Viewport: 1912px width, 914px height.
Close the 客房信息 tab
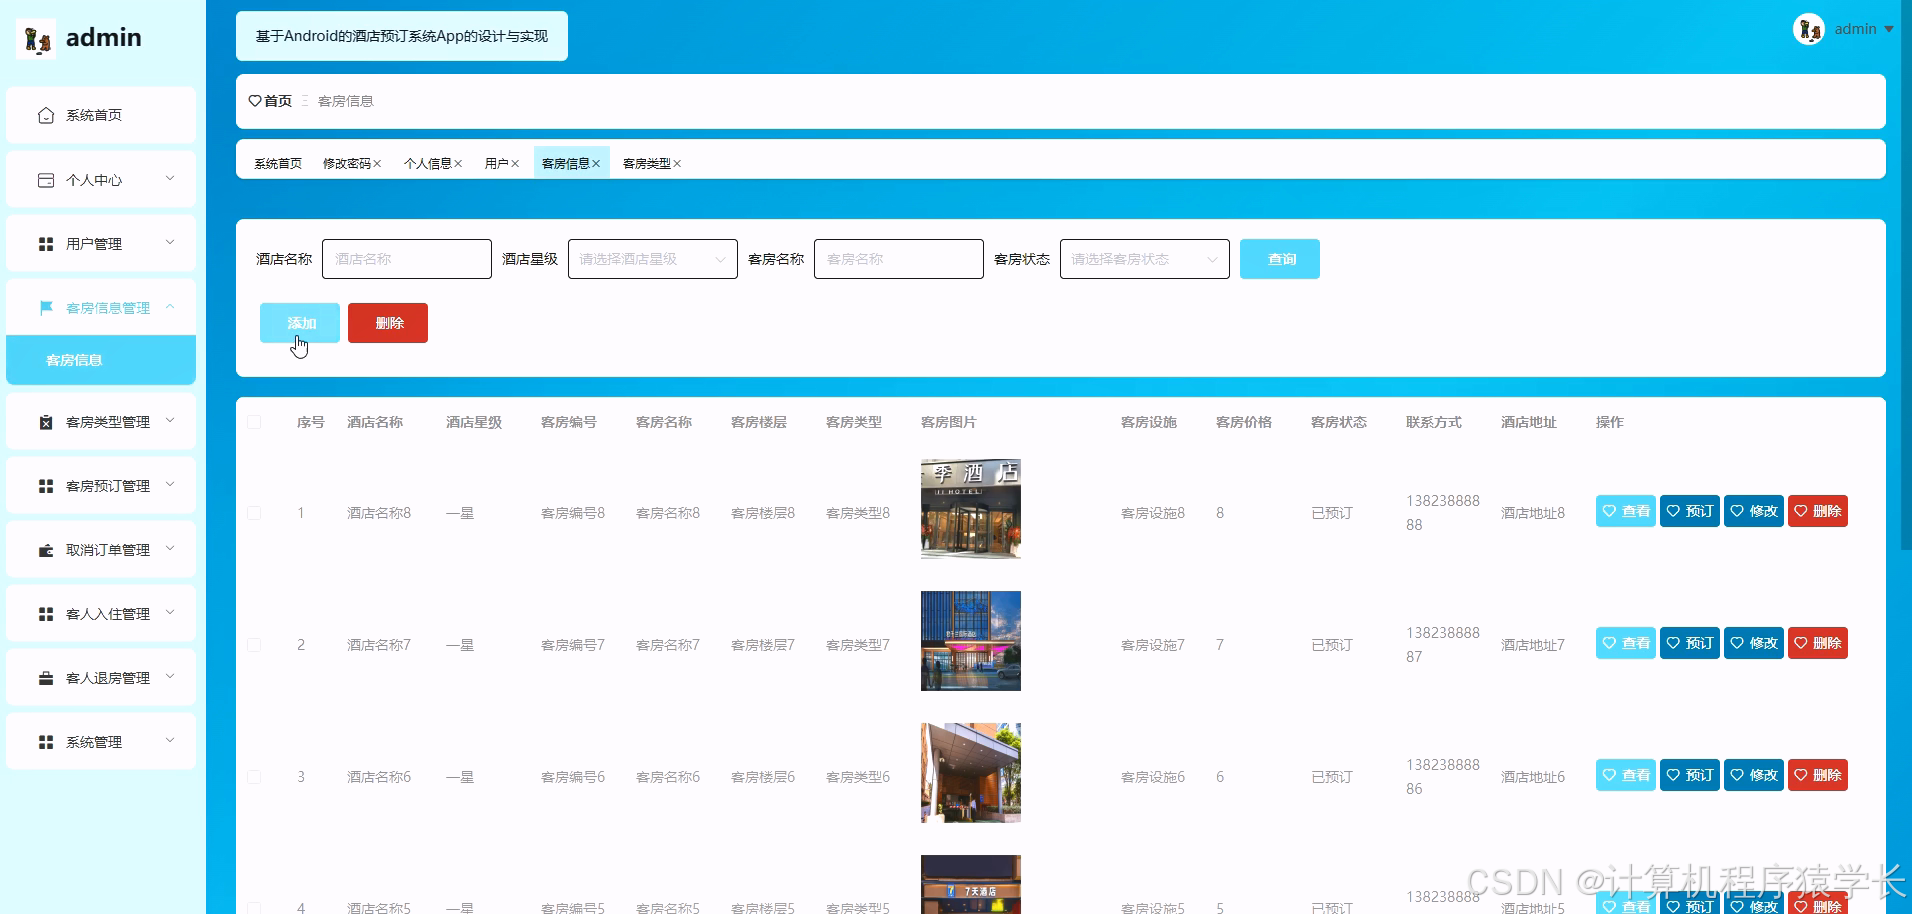coord(596,164)
